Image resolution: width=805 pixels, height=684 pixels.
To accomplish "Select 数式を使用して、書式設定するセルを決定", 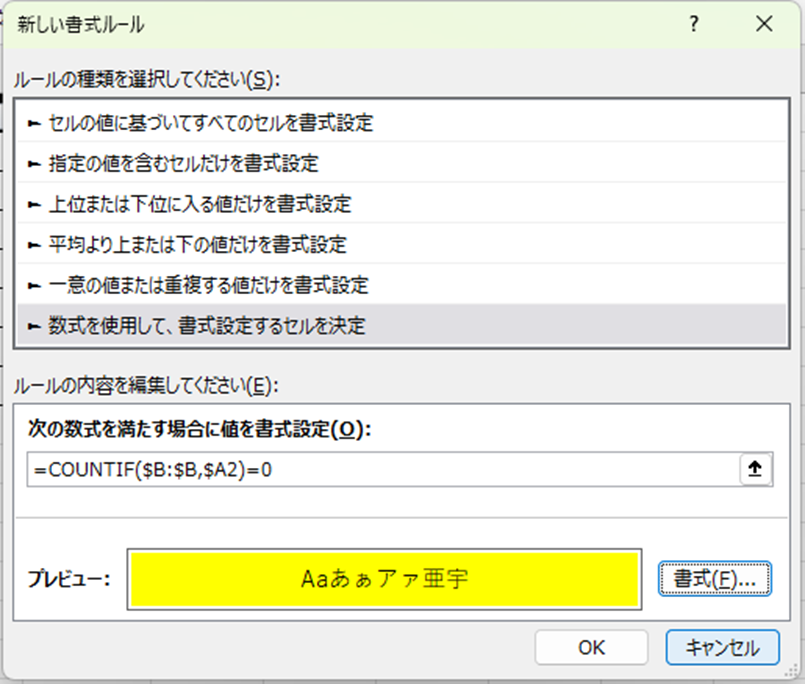I will point(207,326).
